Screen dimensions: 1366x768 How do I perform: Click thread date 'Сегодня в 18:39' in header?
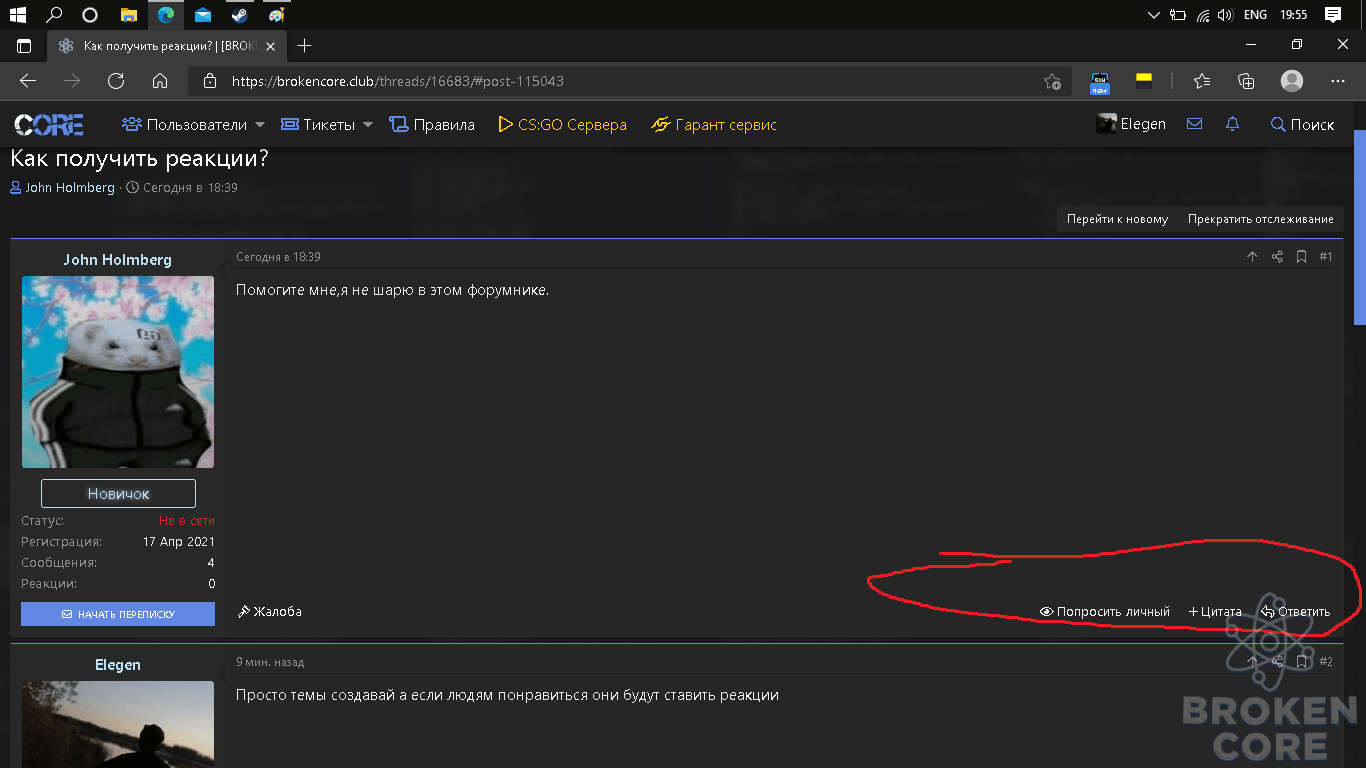(190, 187)
